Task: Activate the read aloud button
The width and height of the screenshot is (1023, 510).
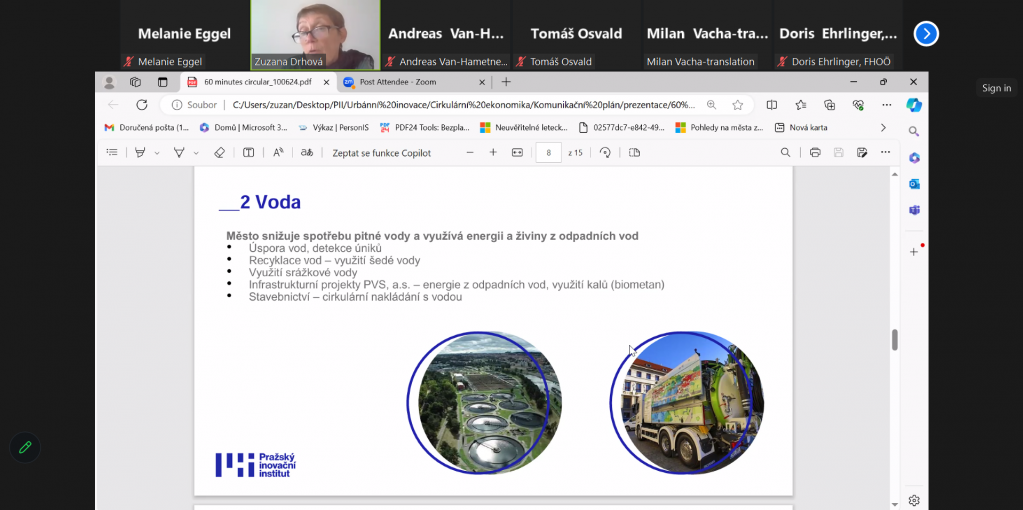Action: [x=278, y=153]
